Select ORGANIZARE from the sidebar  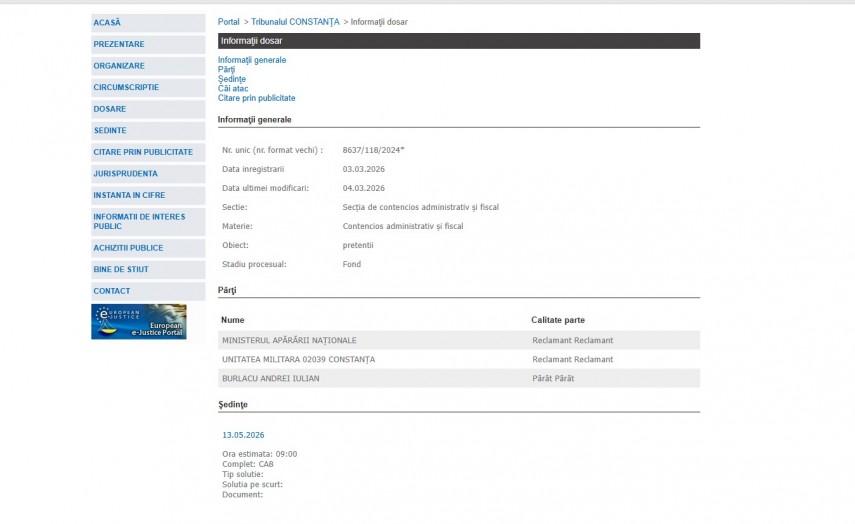tap(119, 66)
